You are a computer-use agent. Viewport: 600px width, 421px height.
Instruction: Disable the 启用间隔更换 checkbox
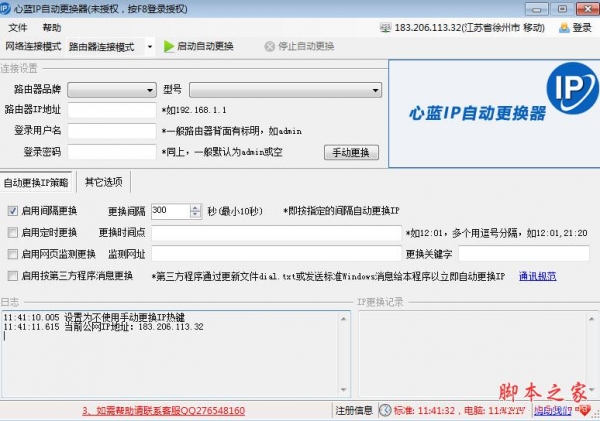point(13,211)
